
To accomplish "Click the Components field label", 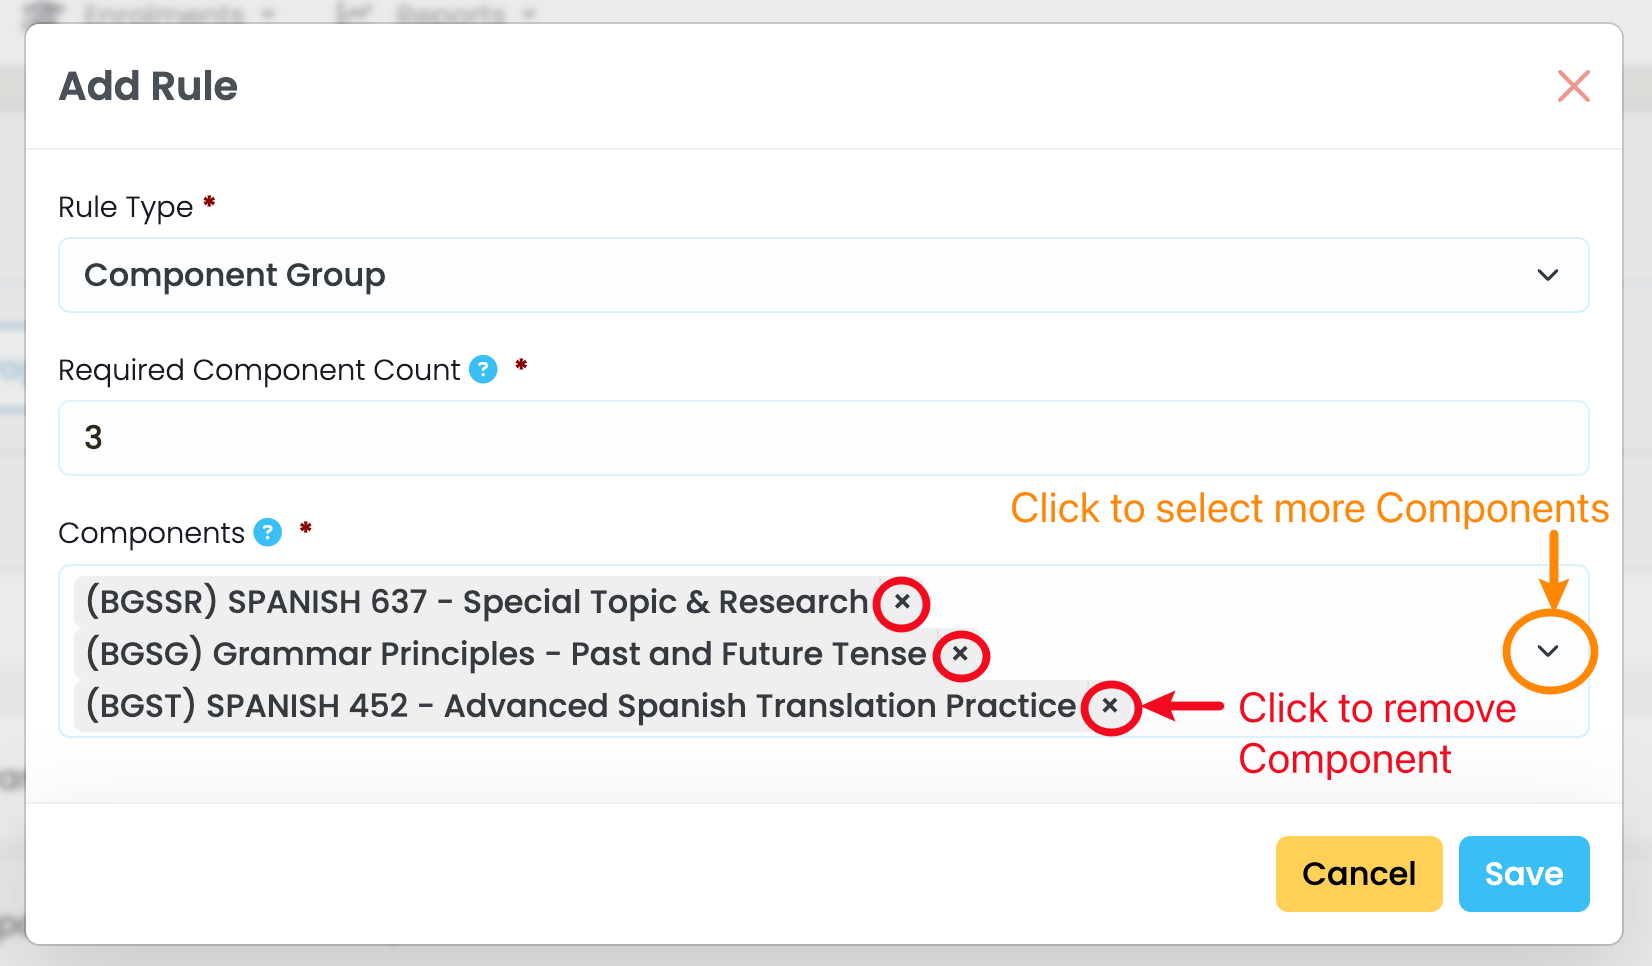I will click(151, 533).
